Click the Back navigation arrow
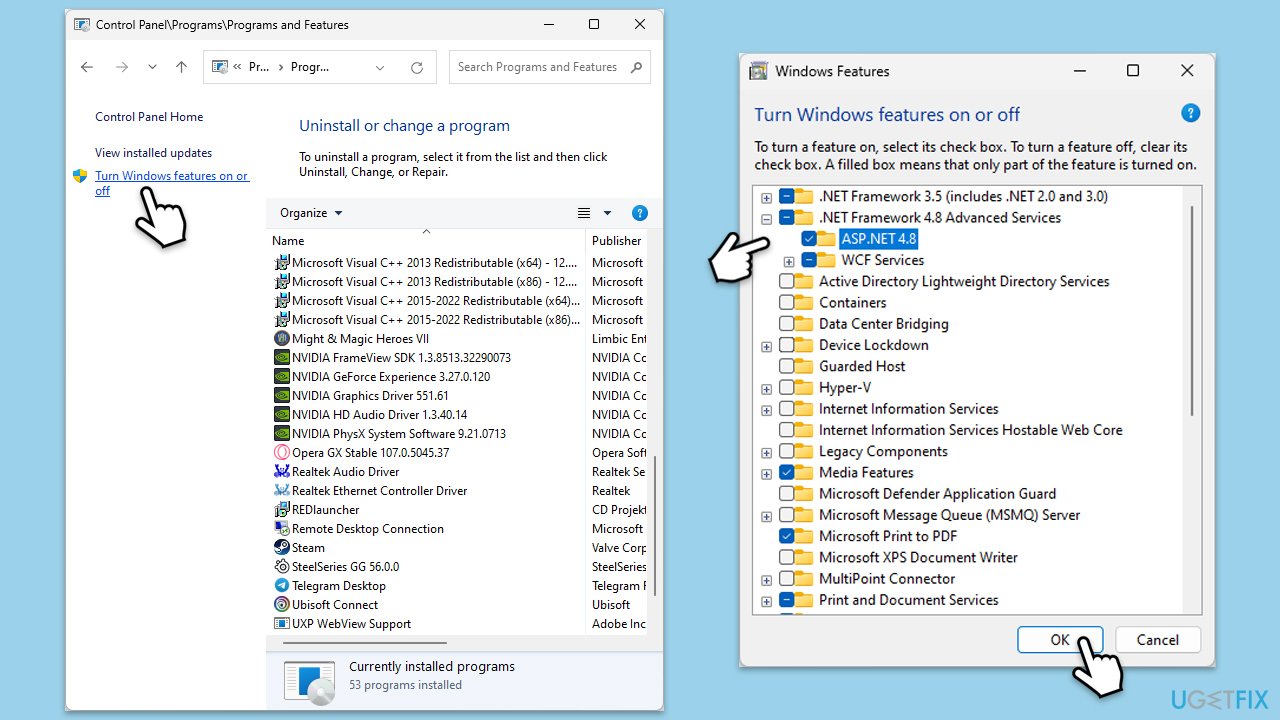Screen dimensions: 1280x720 click(87, 67)
